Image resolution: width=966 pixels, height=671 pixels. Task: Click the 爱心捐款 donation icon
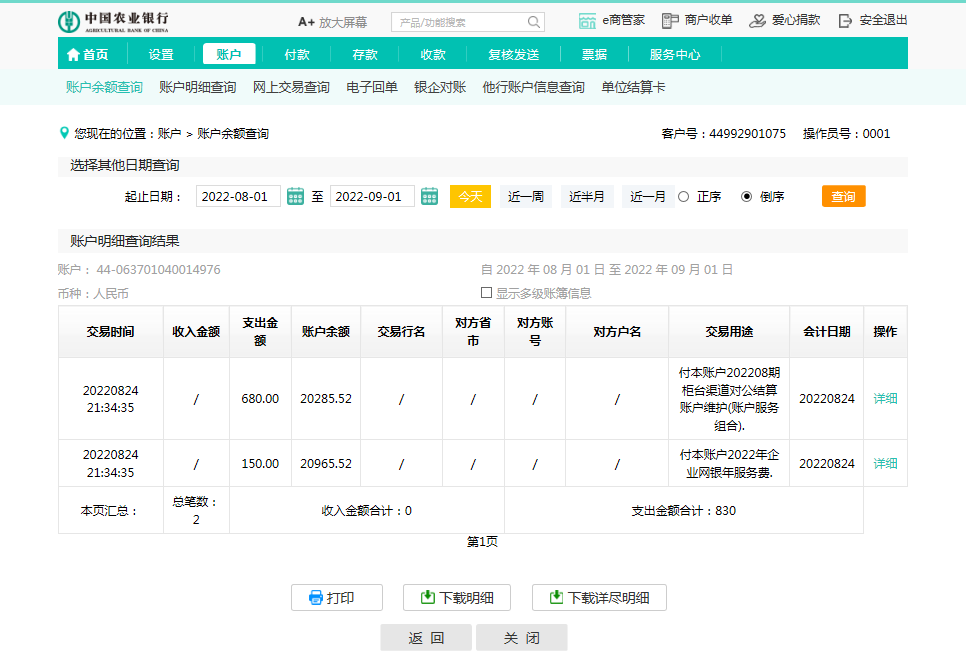pyautogui.click(x=757, y=21)
